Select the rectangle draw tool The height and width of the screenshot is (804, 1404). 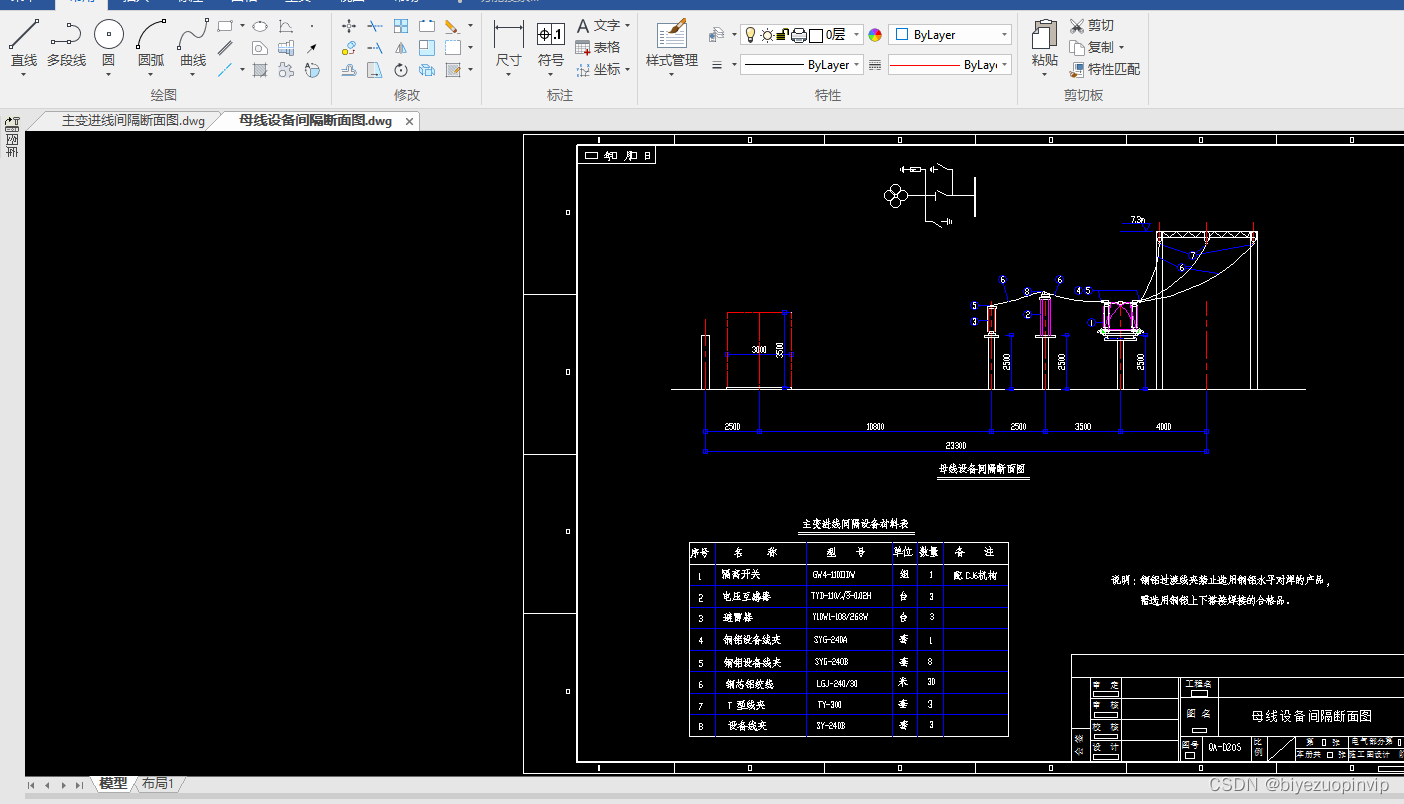[x=226, y=26]
